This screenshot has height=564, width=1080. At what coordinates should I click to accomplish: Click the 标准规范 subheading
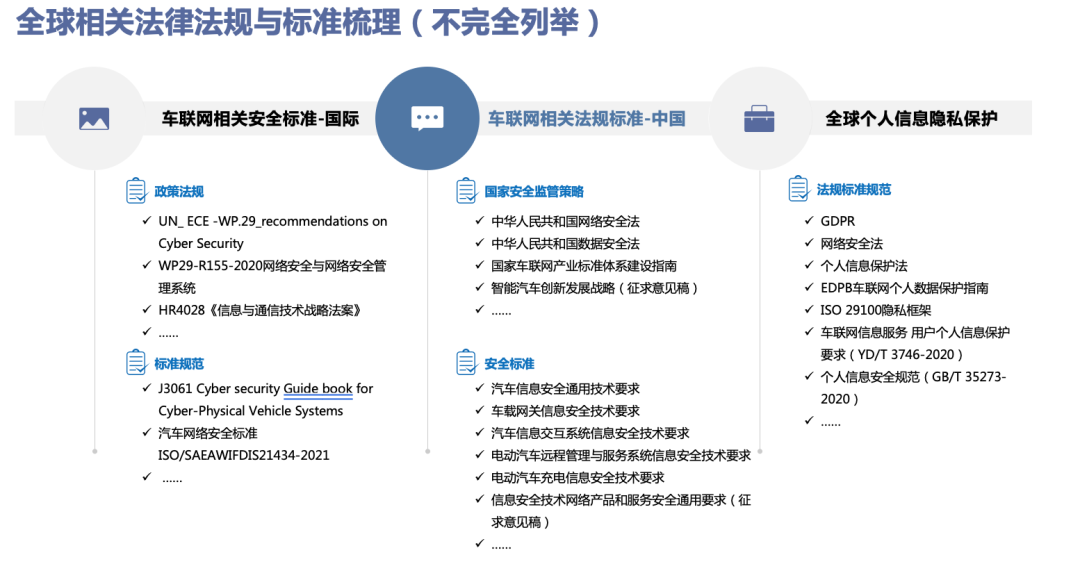point(179,364)
